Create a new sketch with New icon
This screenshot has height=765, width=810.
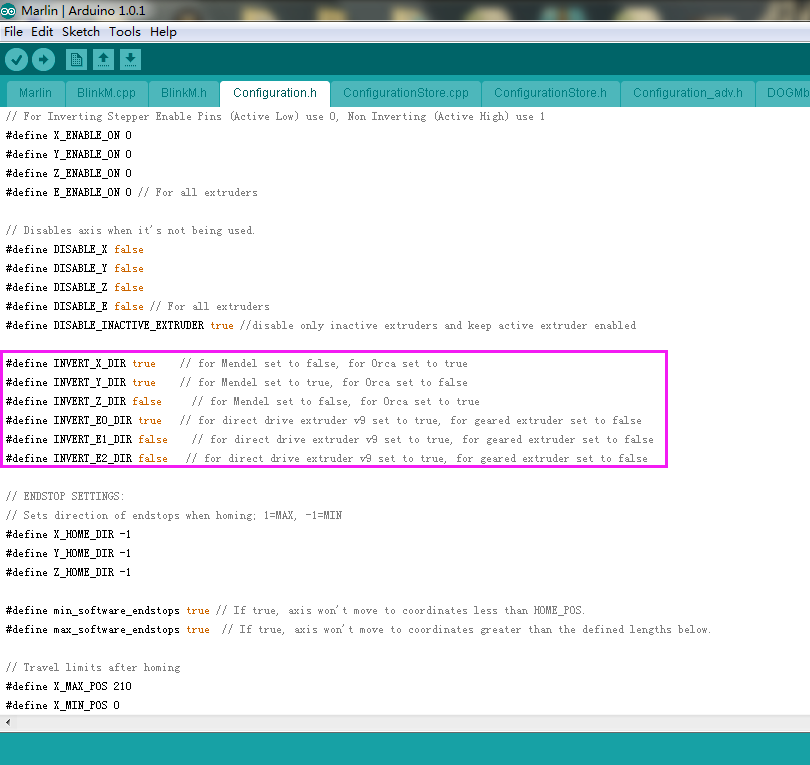76,60
